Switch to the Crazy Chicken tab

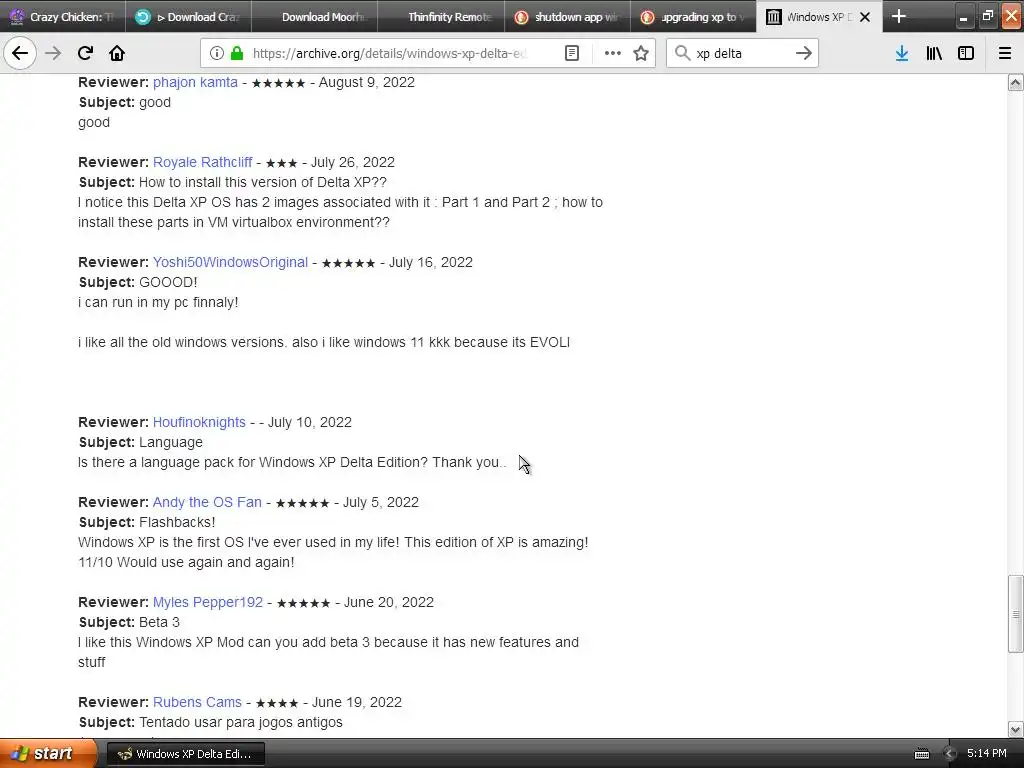[x=63, y=17]
